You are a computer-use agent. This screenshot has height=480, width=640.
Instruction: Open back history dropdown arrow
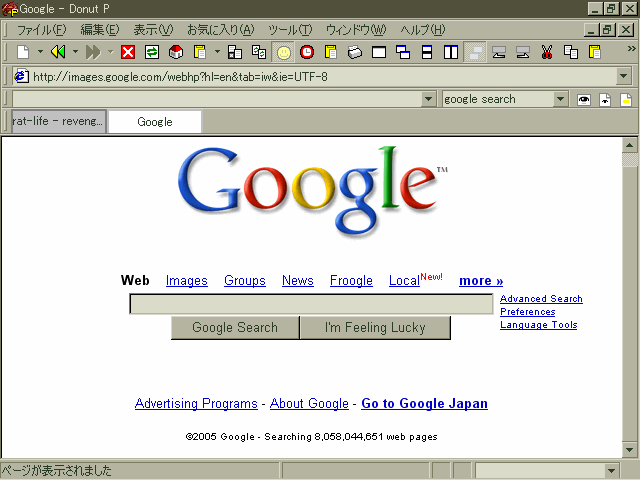pos(75,52)
